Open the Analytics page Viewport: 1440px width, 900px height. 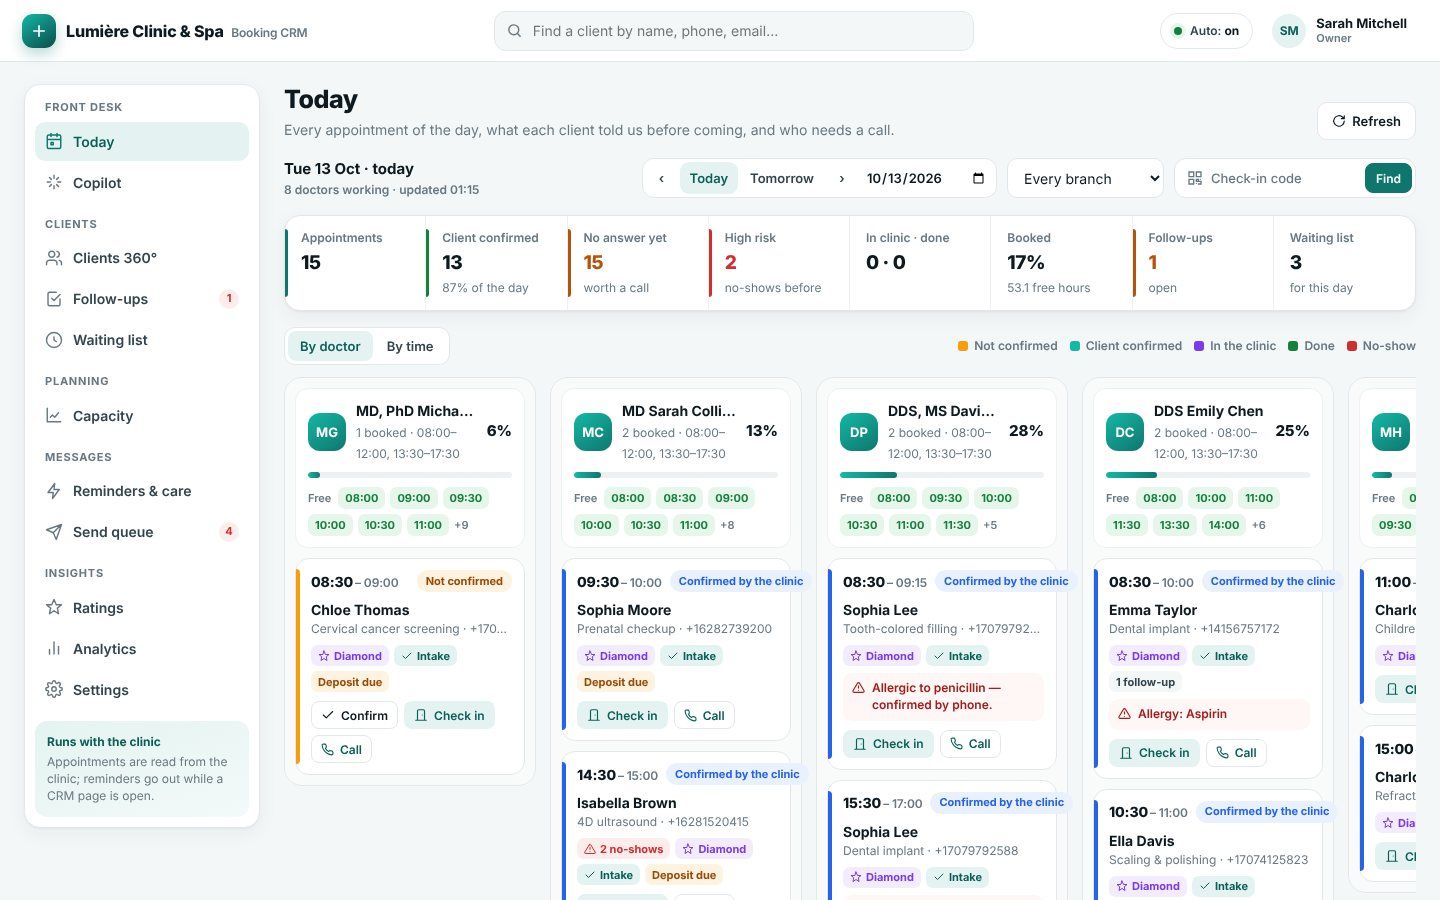(142, 649)
